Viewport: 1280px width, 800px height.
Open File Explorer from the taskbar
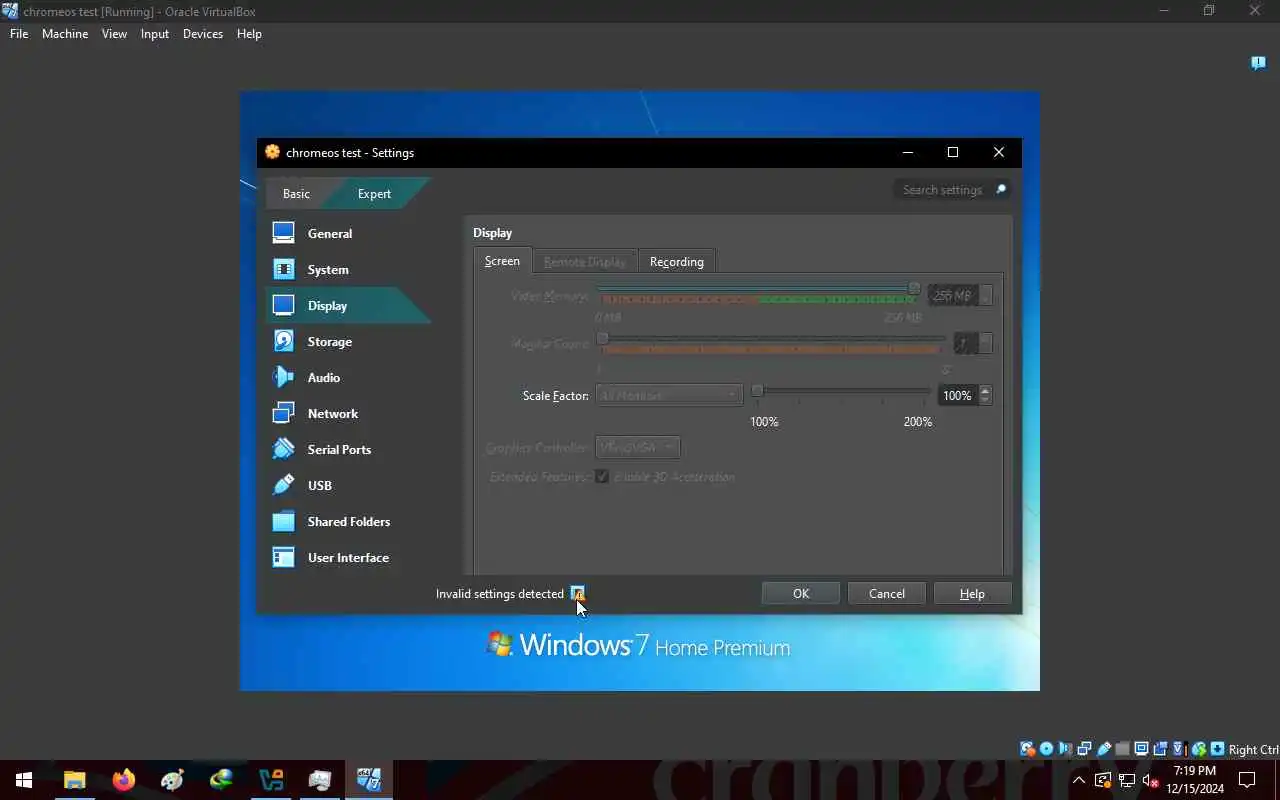(x=75, y=780)
